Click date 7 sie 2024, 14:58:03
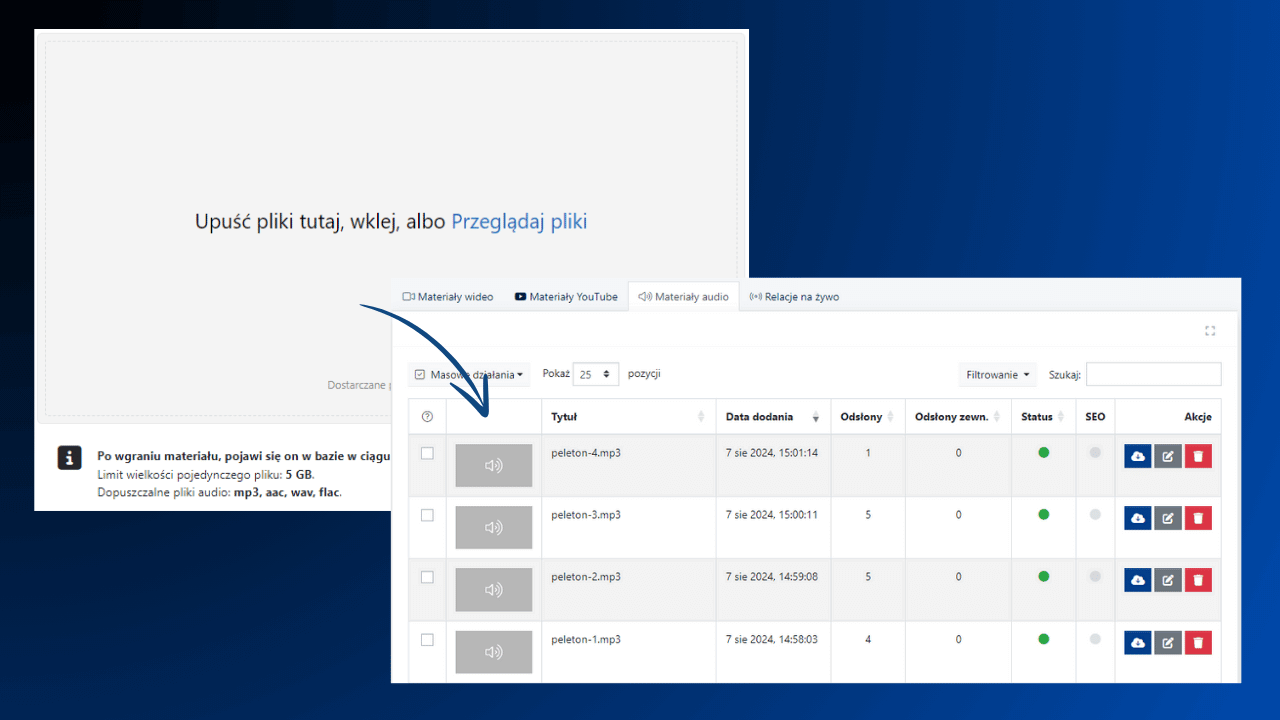Screen dimensions: 1280x720 pos(772,639)
